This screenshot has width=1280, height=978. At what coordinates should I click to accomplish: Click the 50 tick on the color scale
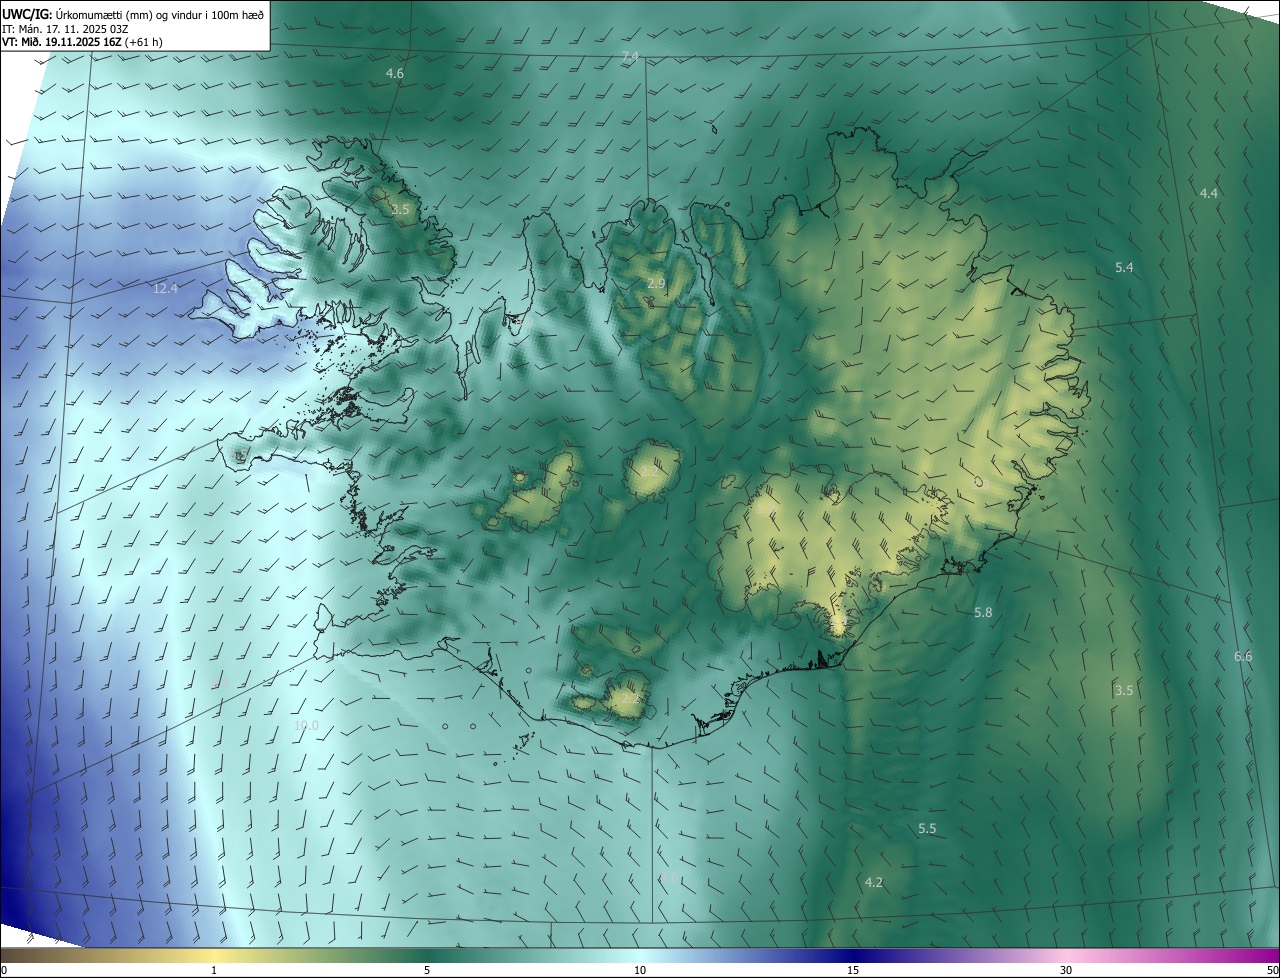point(1271,971)
